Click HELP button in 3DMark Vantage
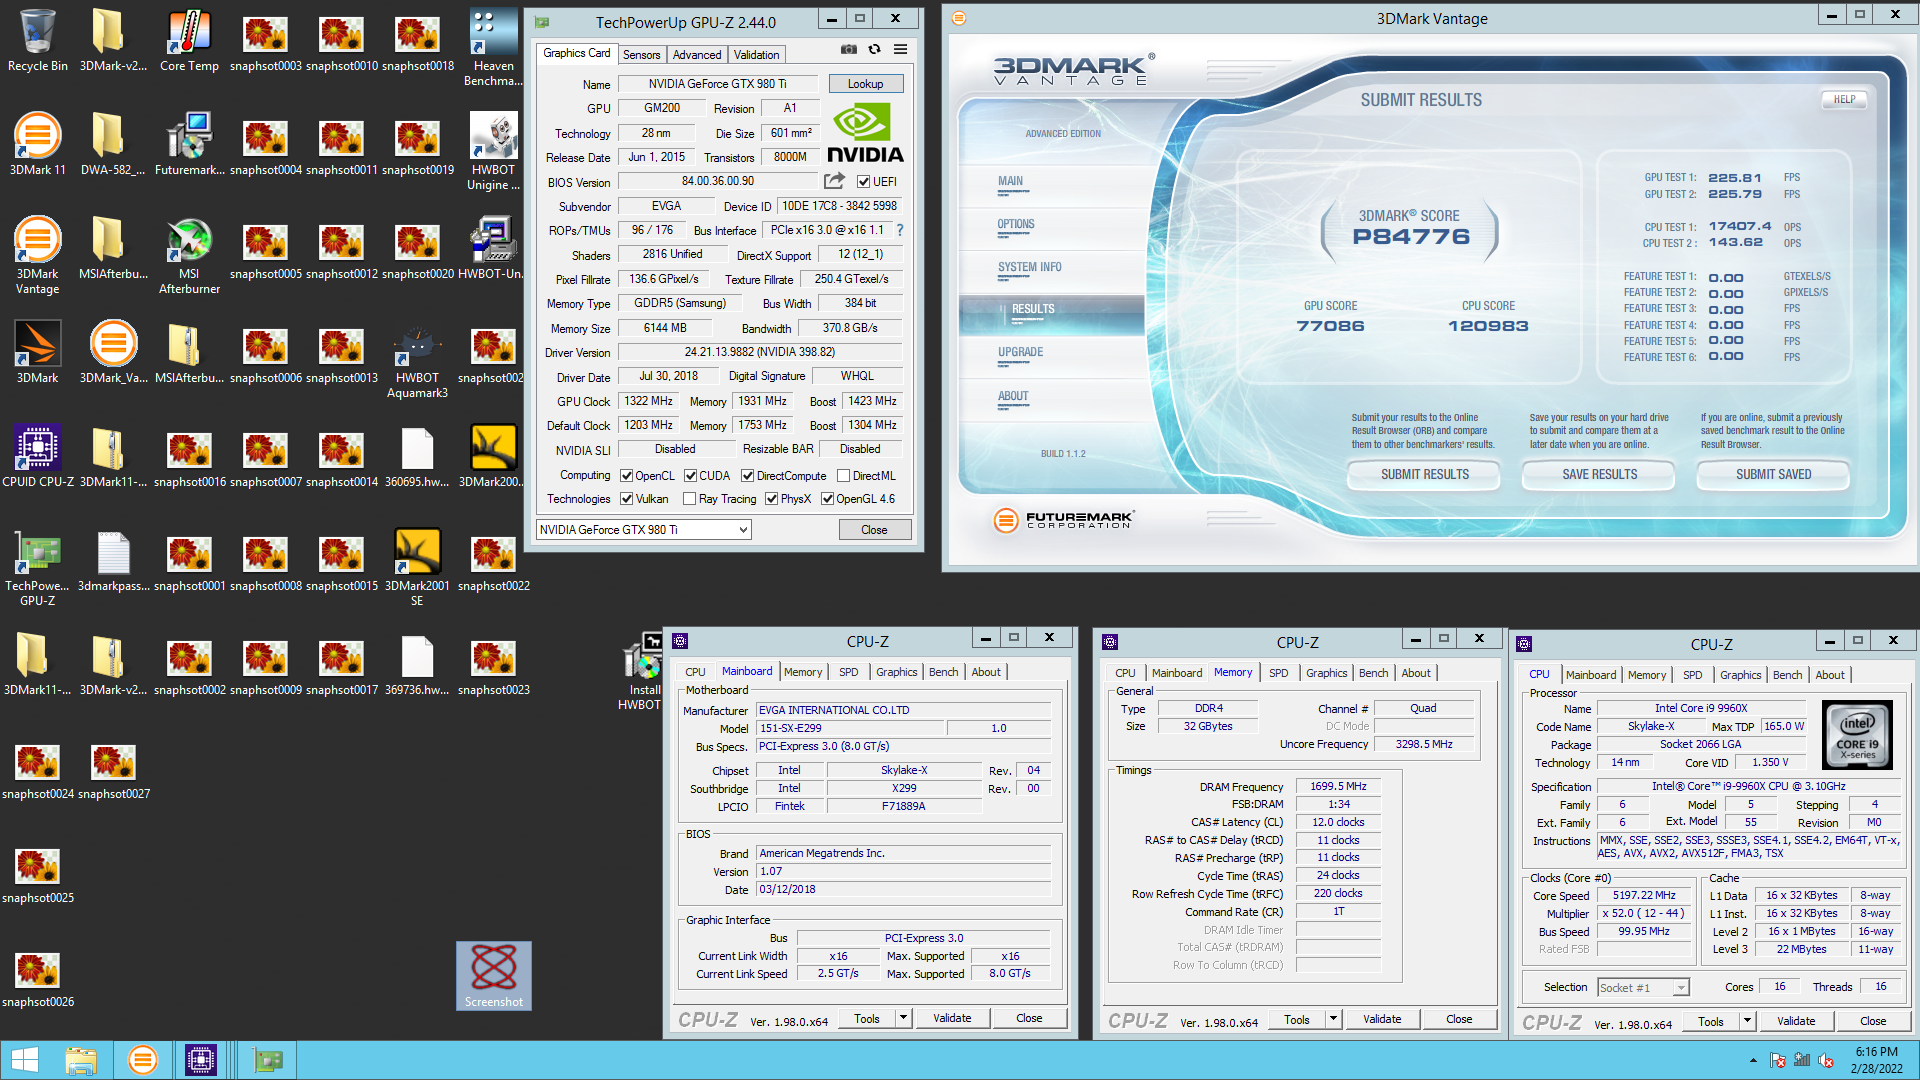 (x=1844, y=99)
